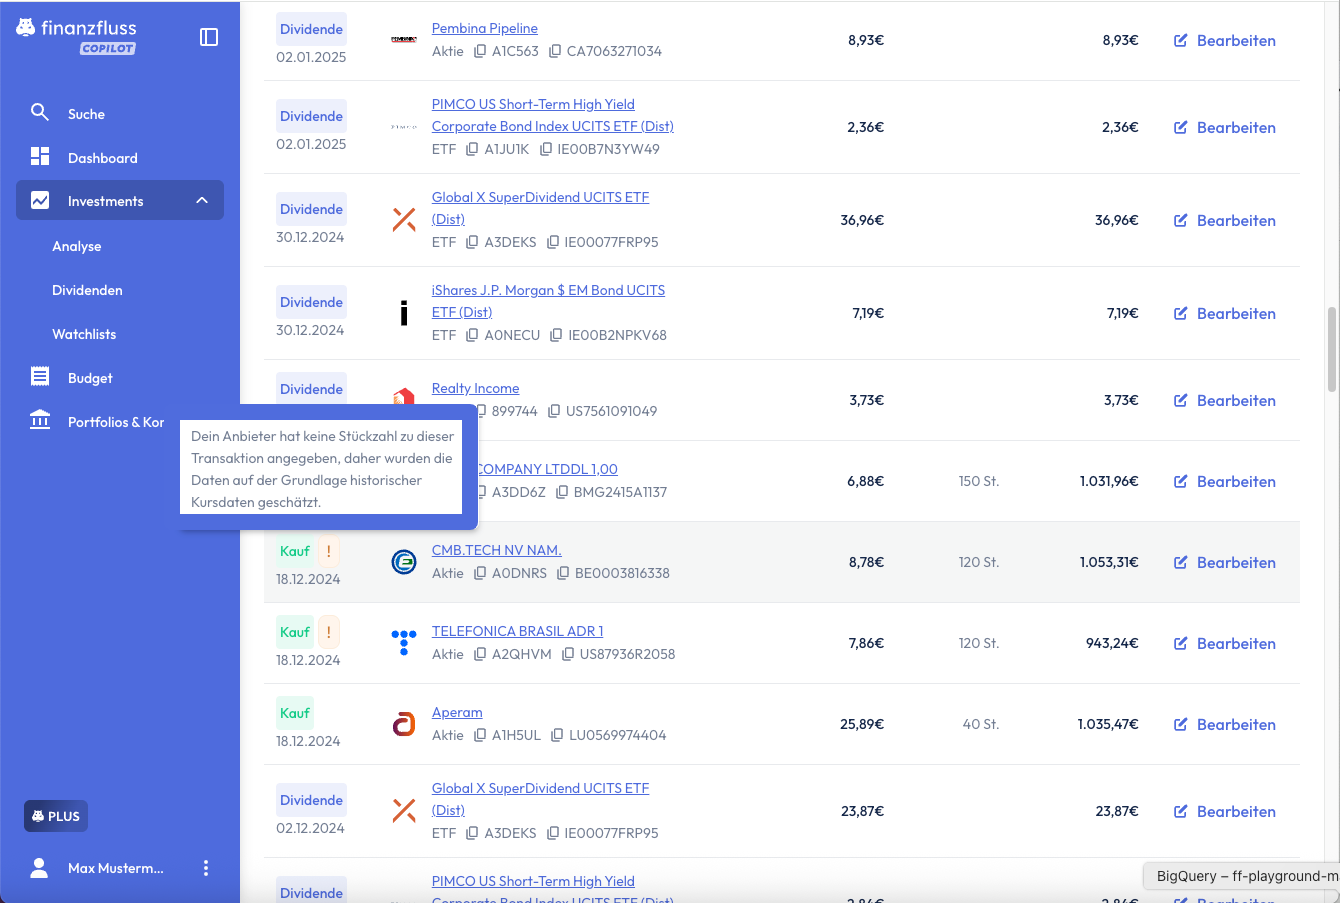Screen dimensions: 1340x903
Task: Click the Telefonica Brasil logo
Action: point(404,643)
